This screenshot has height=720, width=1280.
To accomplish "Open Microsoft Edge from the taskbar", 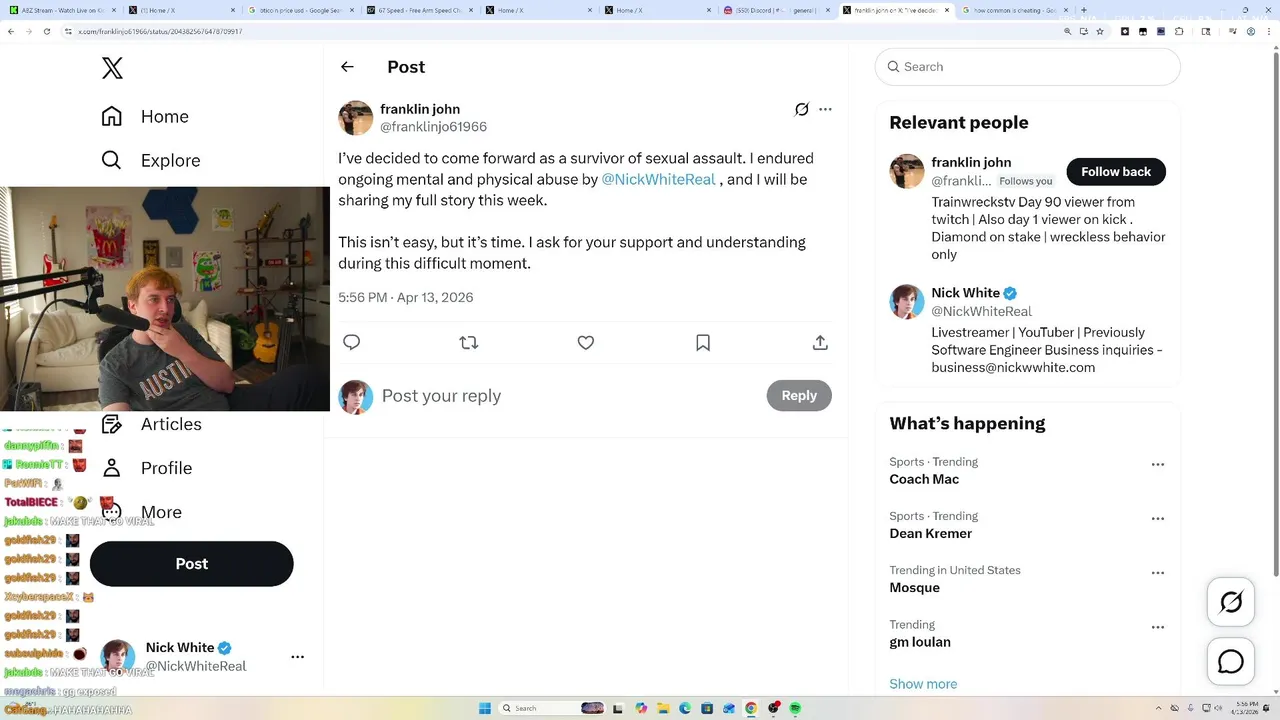I will 685,708.
